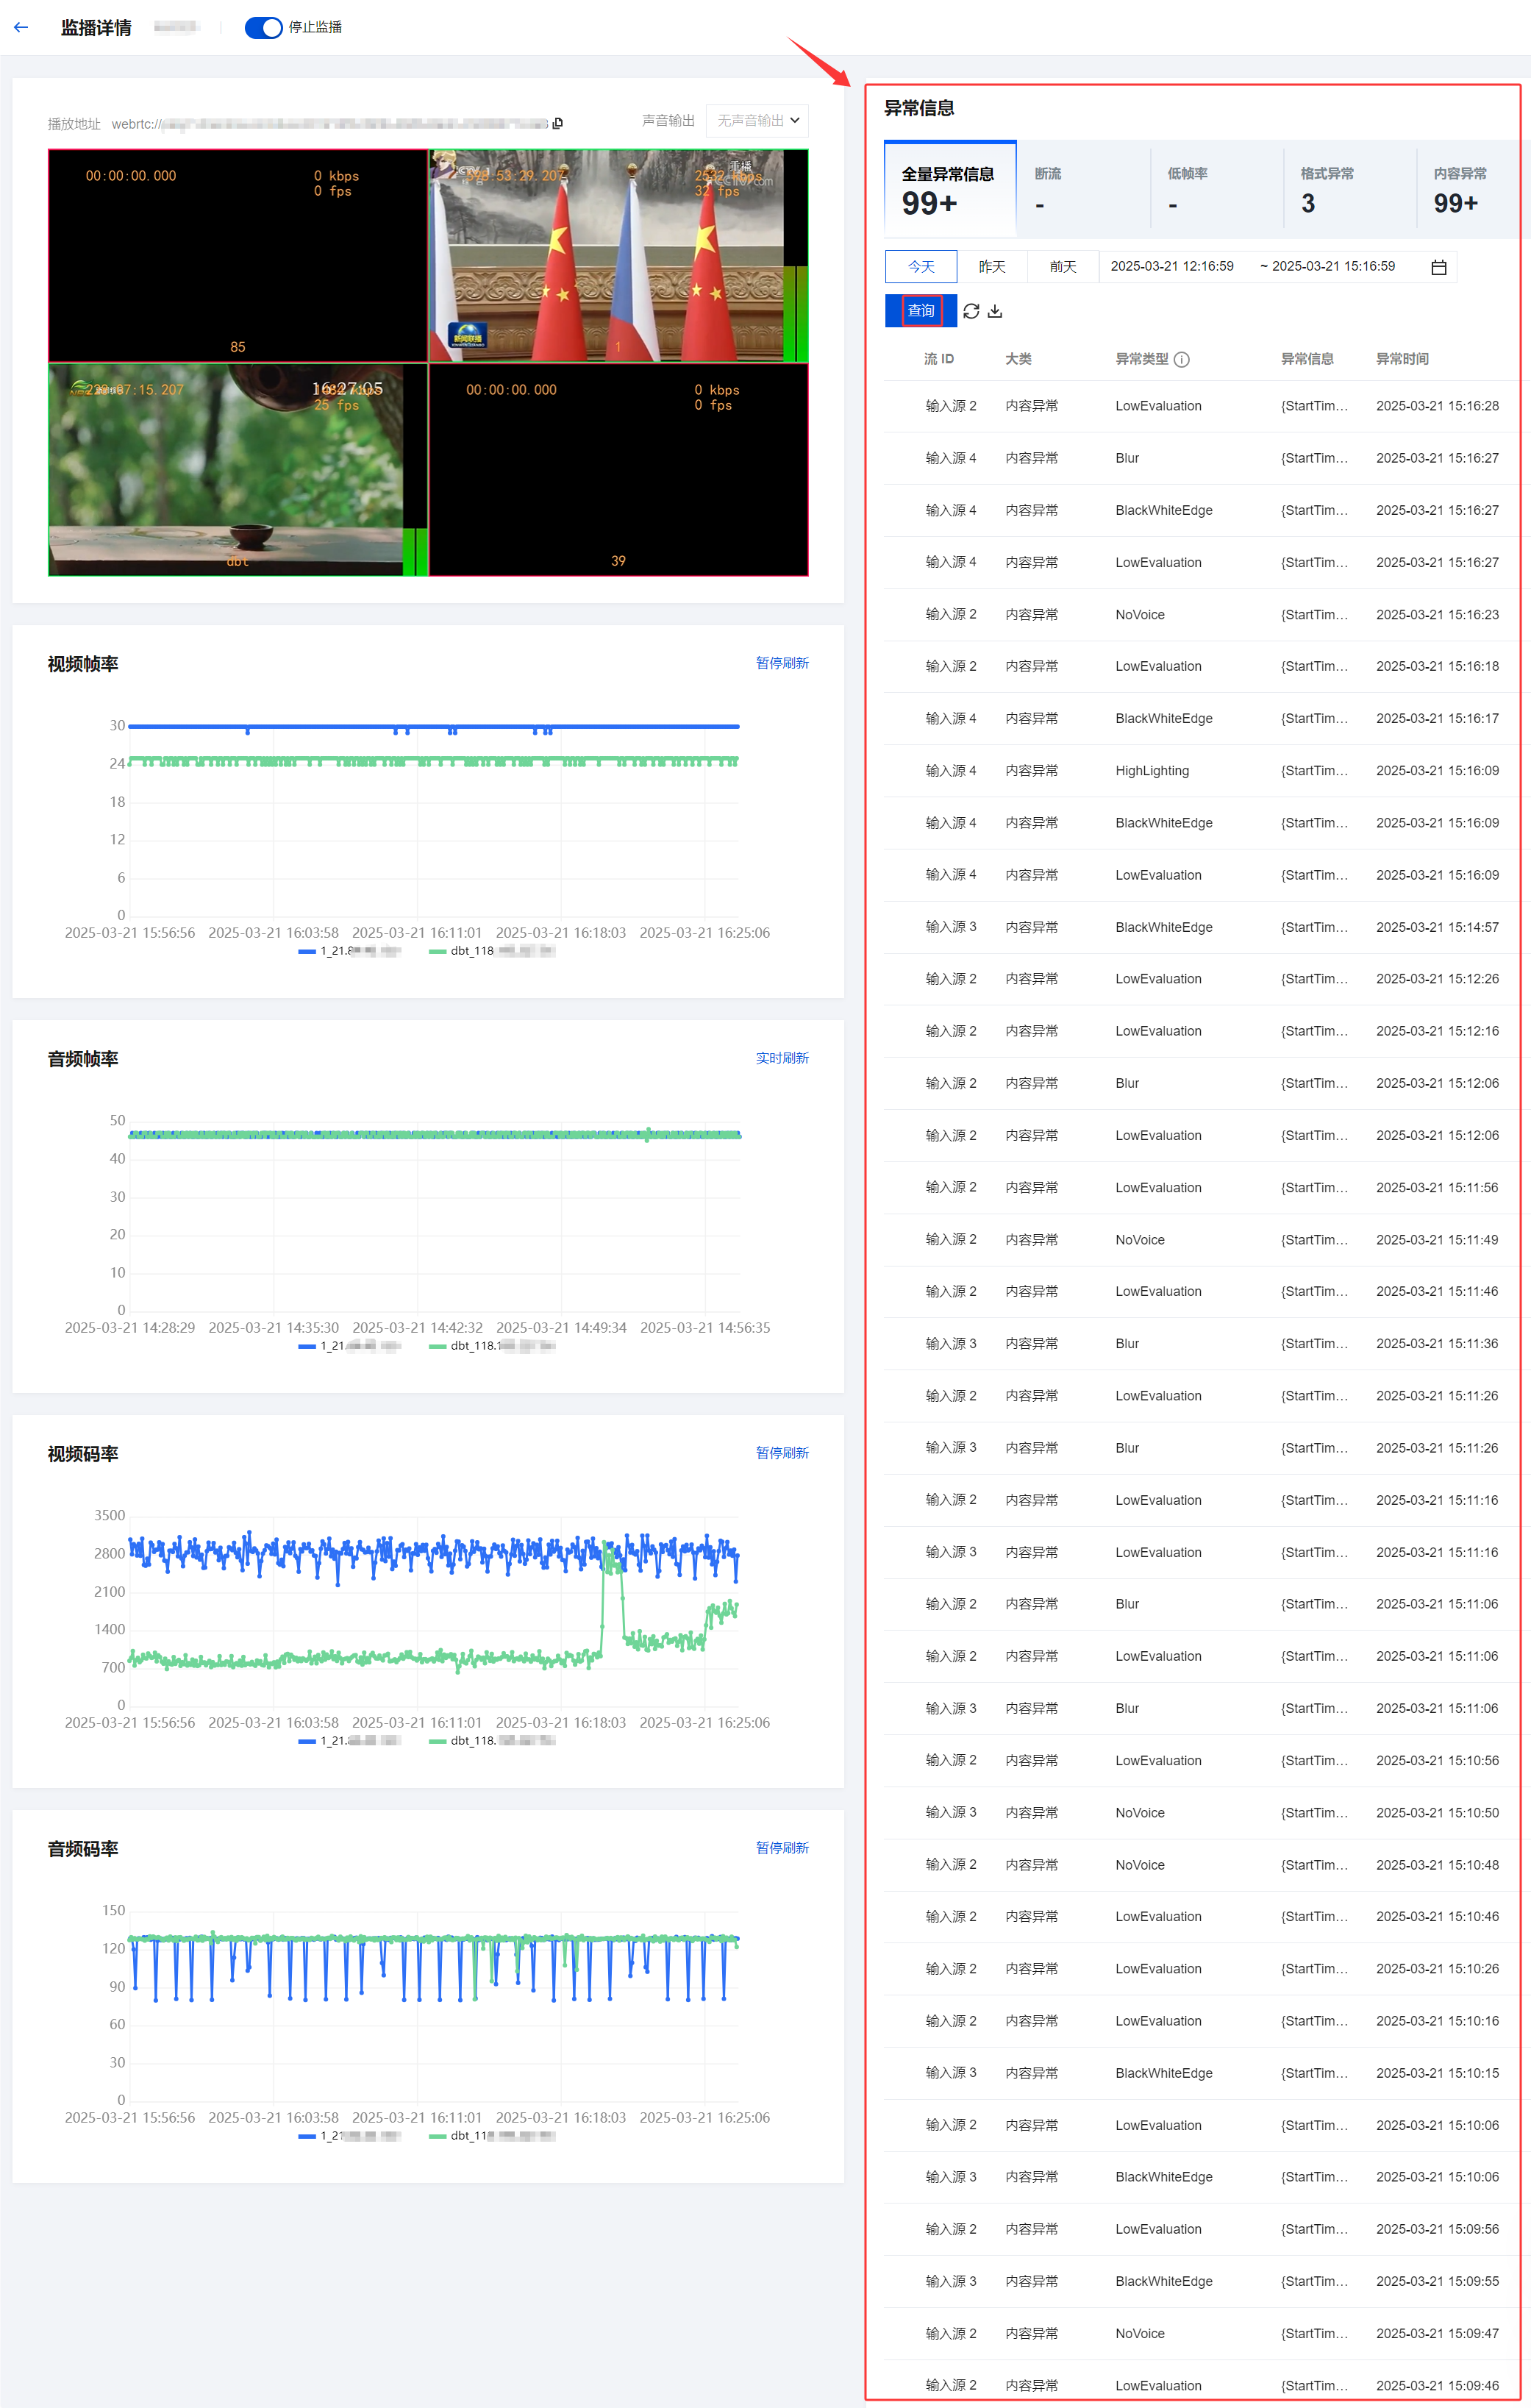Go back using the left arrow icon
Screen dimensions: 1531x2408
tap(21, 27)
